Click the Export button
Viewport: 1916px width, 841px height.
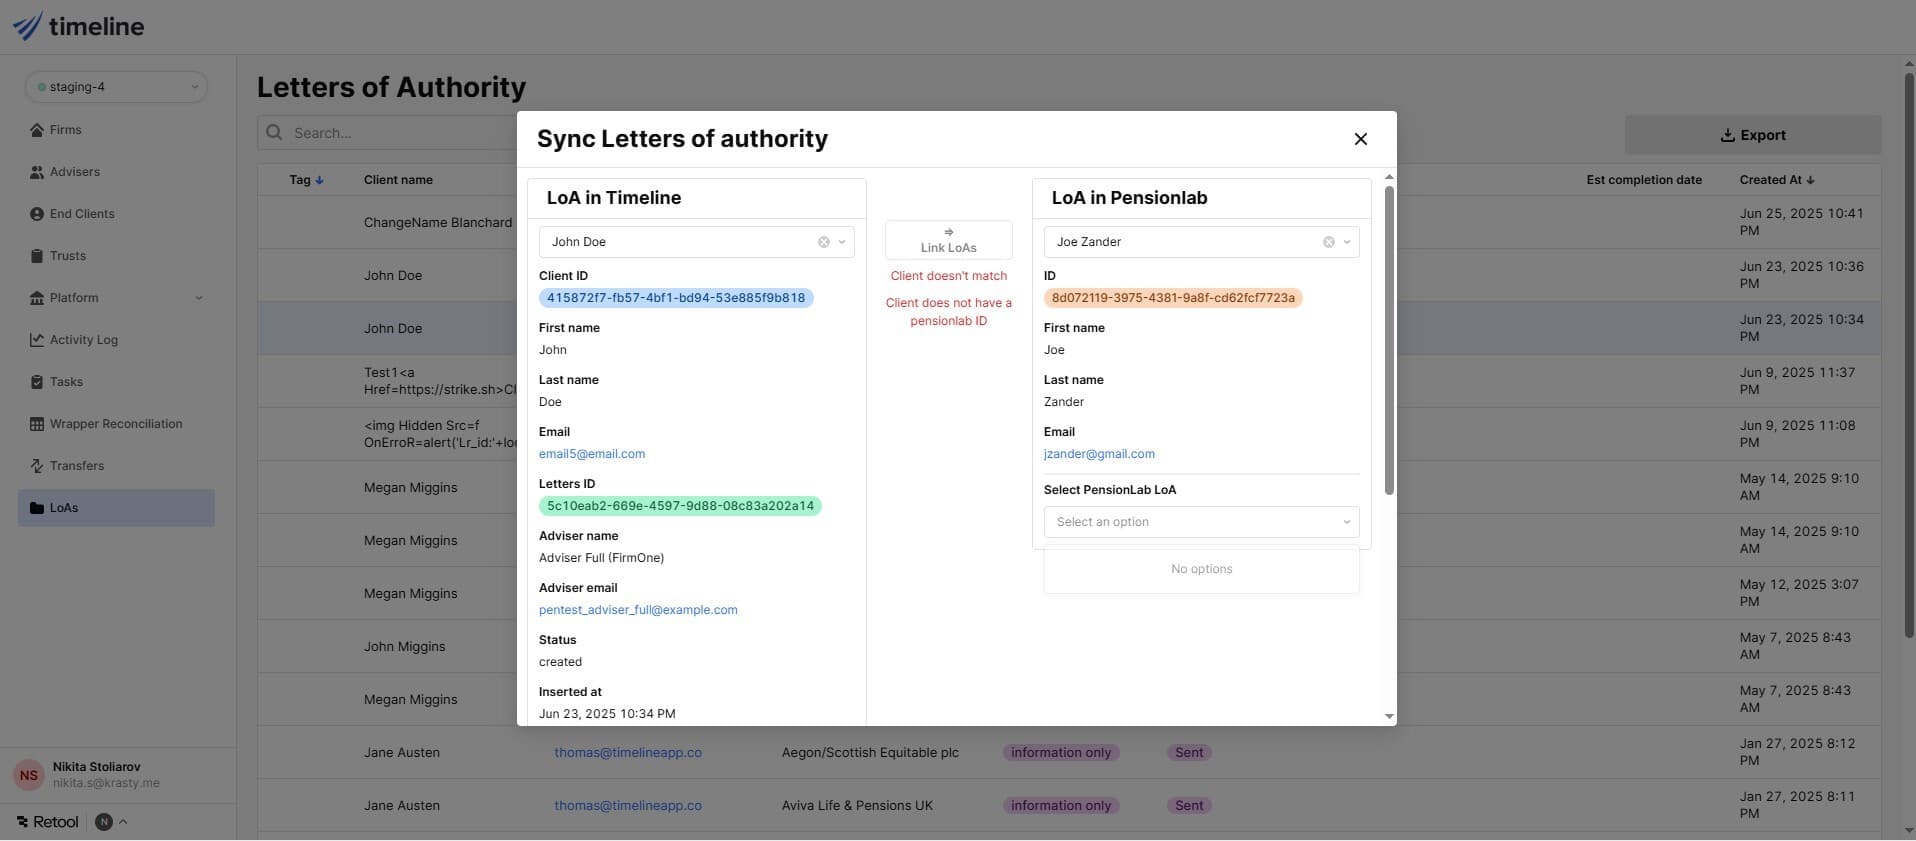(1752, 135)
